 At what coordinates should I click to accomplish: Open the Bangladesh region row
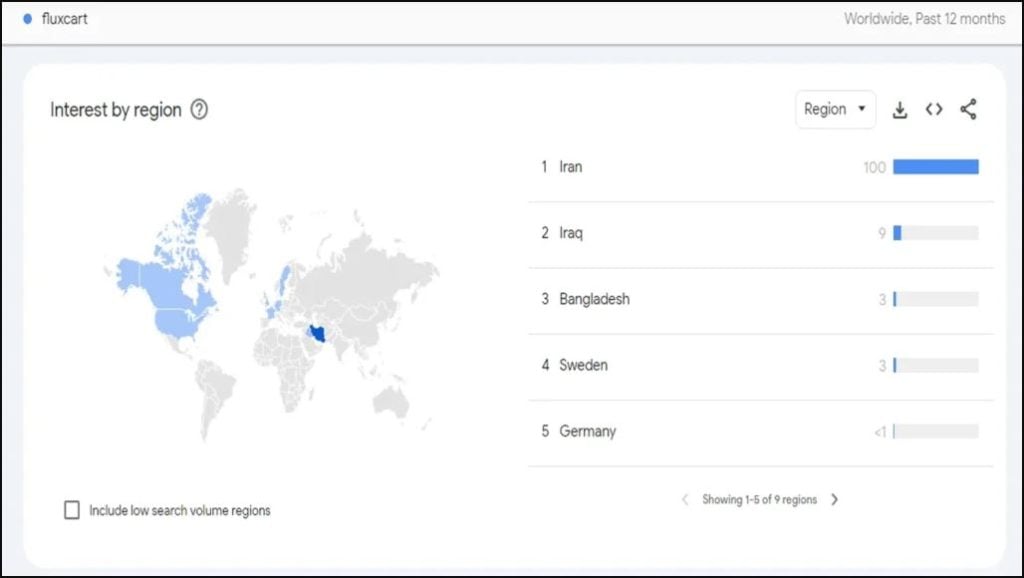594,299
